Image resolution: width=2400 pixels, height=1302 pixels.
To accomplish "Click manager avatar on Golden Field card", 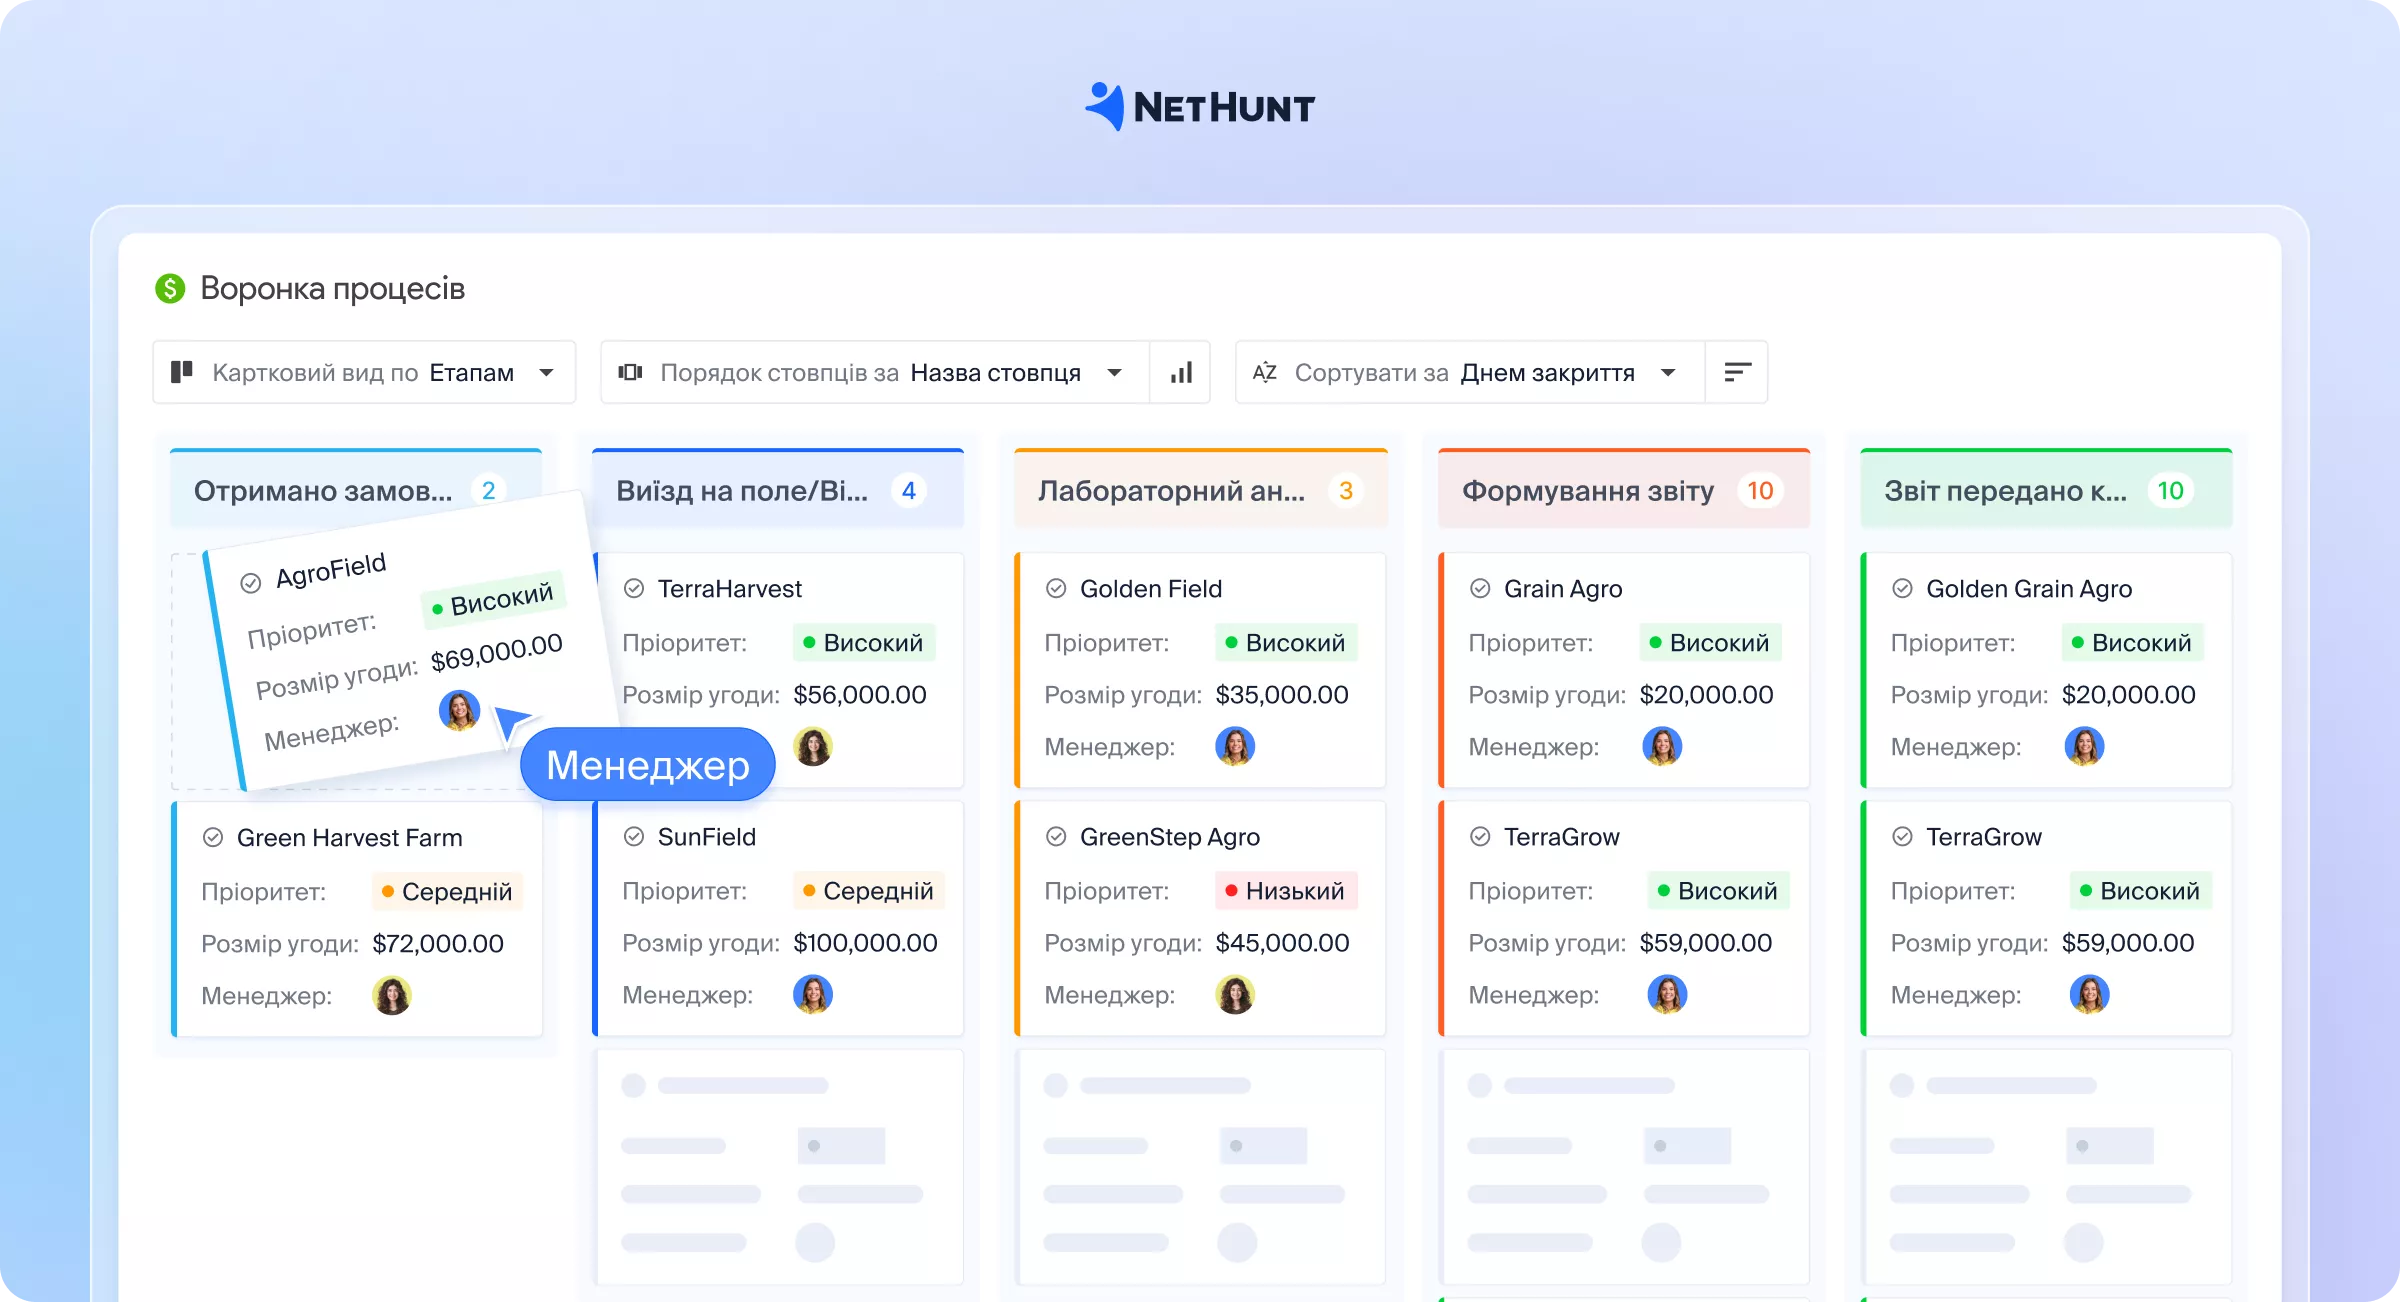I will click(1235, 746).
